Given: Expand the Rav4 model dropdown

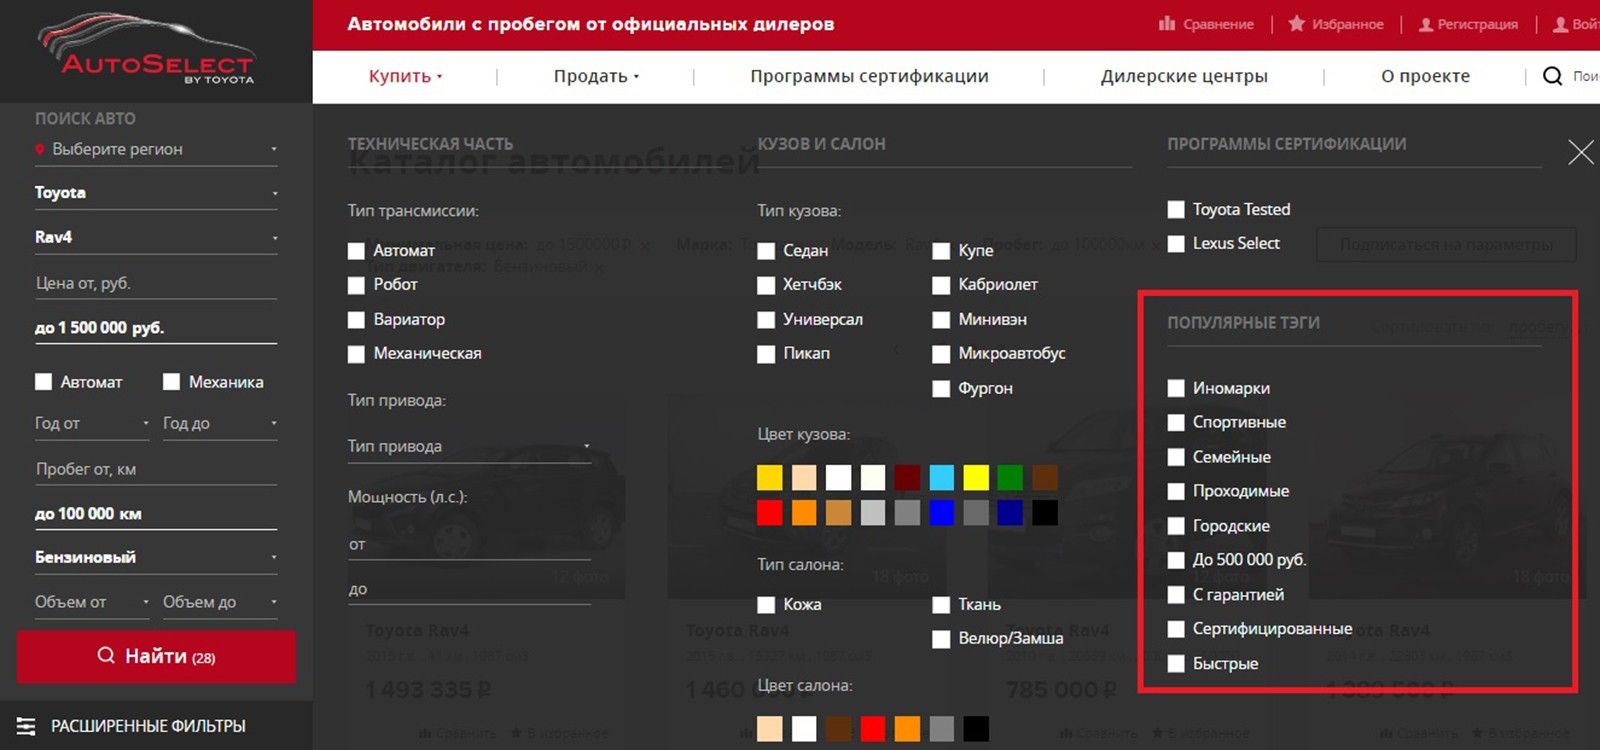Looking at the screenshot, I should (x=156, y=237).
